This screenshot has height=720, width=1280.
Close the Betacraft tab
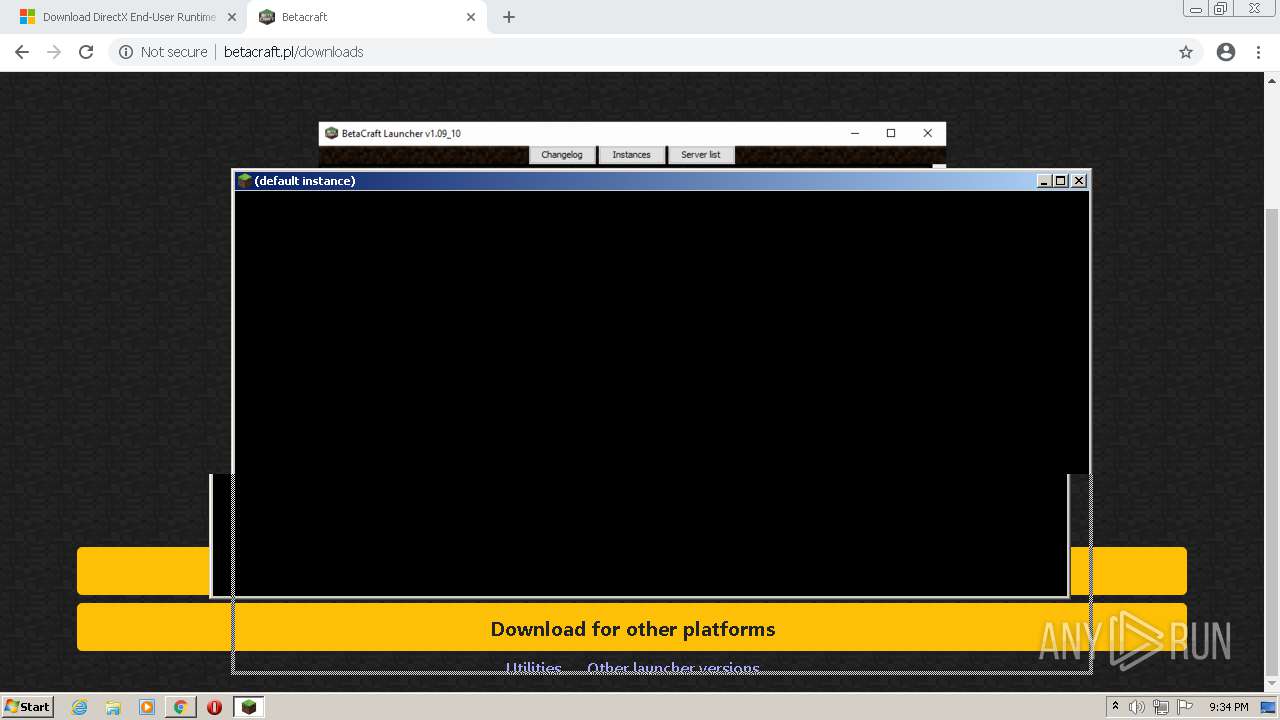pyautogui.click(x=471, y=17)
